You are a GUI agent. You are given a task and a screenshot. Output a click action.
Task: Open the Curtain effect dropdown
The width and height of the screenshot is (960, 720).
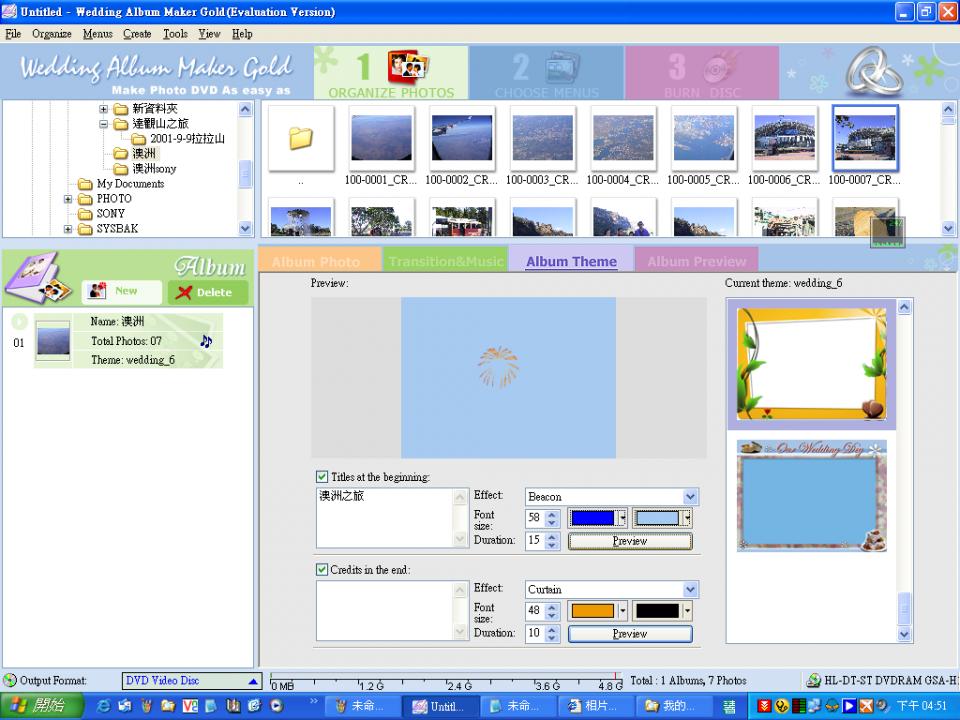click(690, 590)
